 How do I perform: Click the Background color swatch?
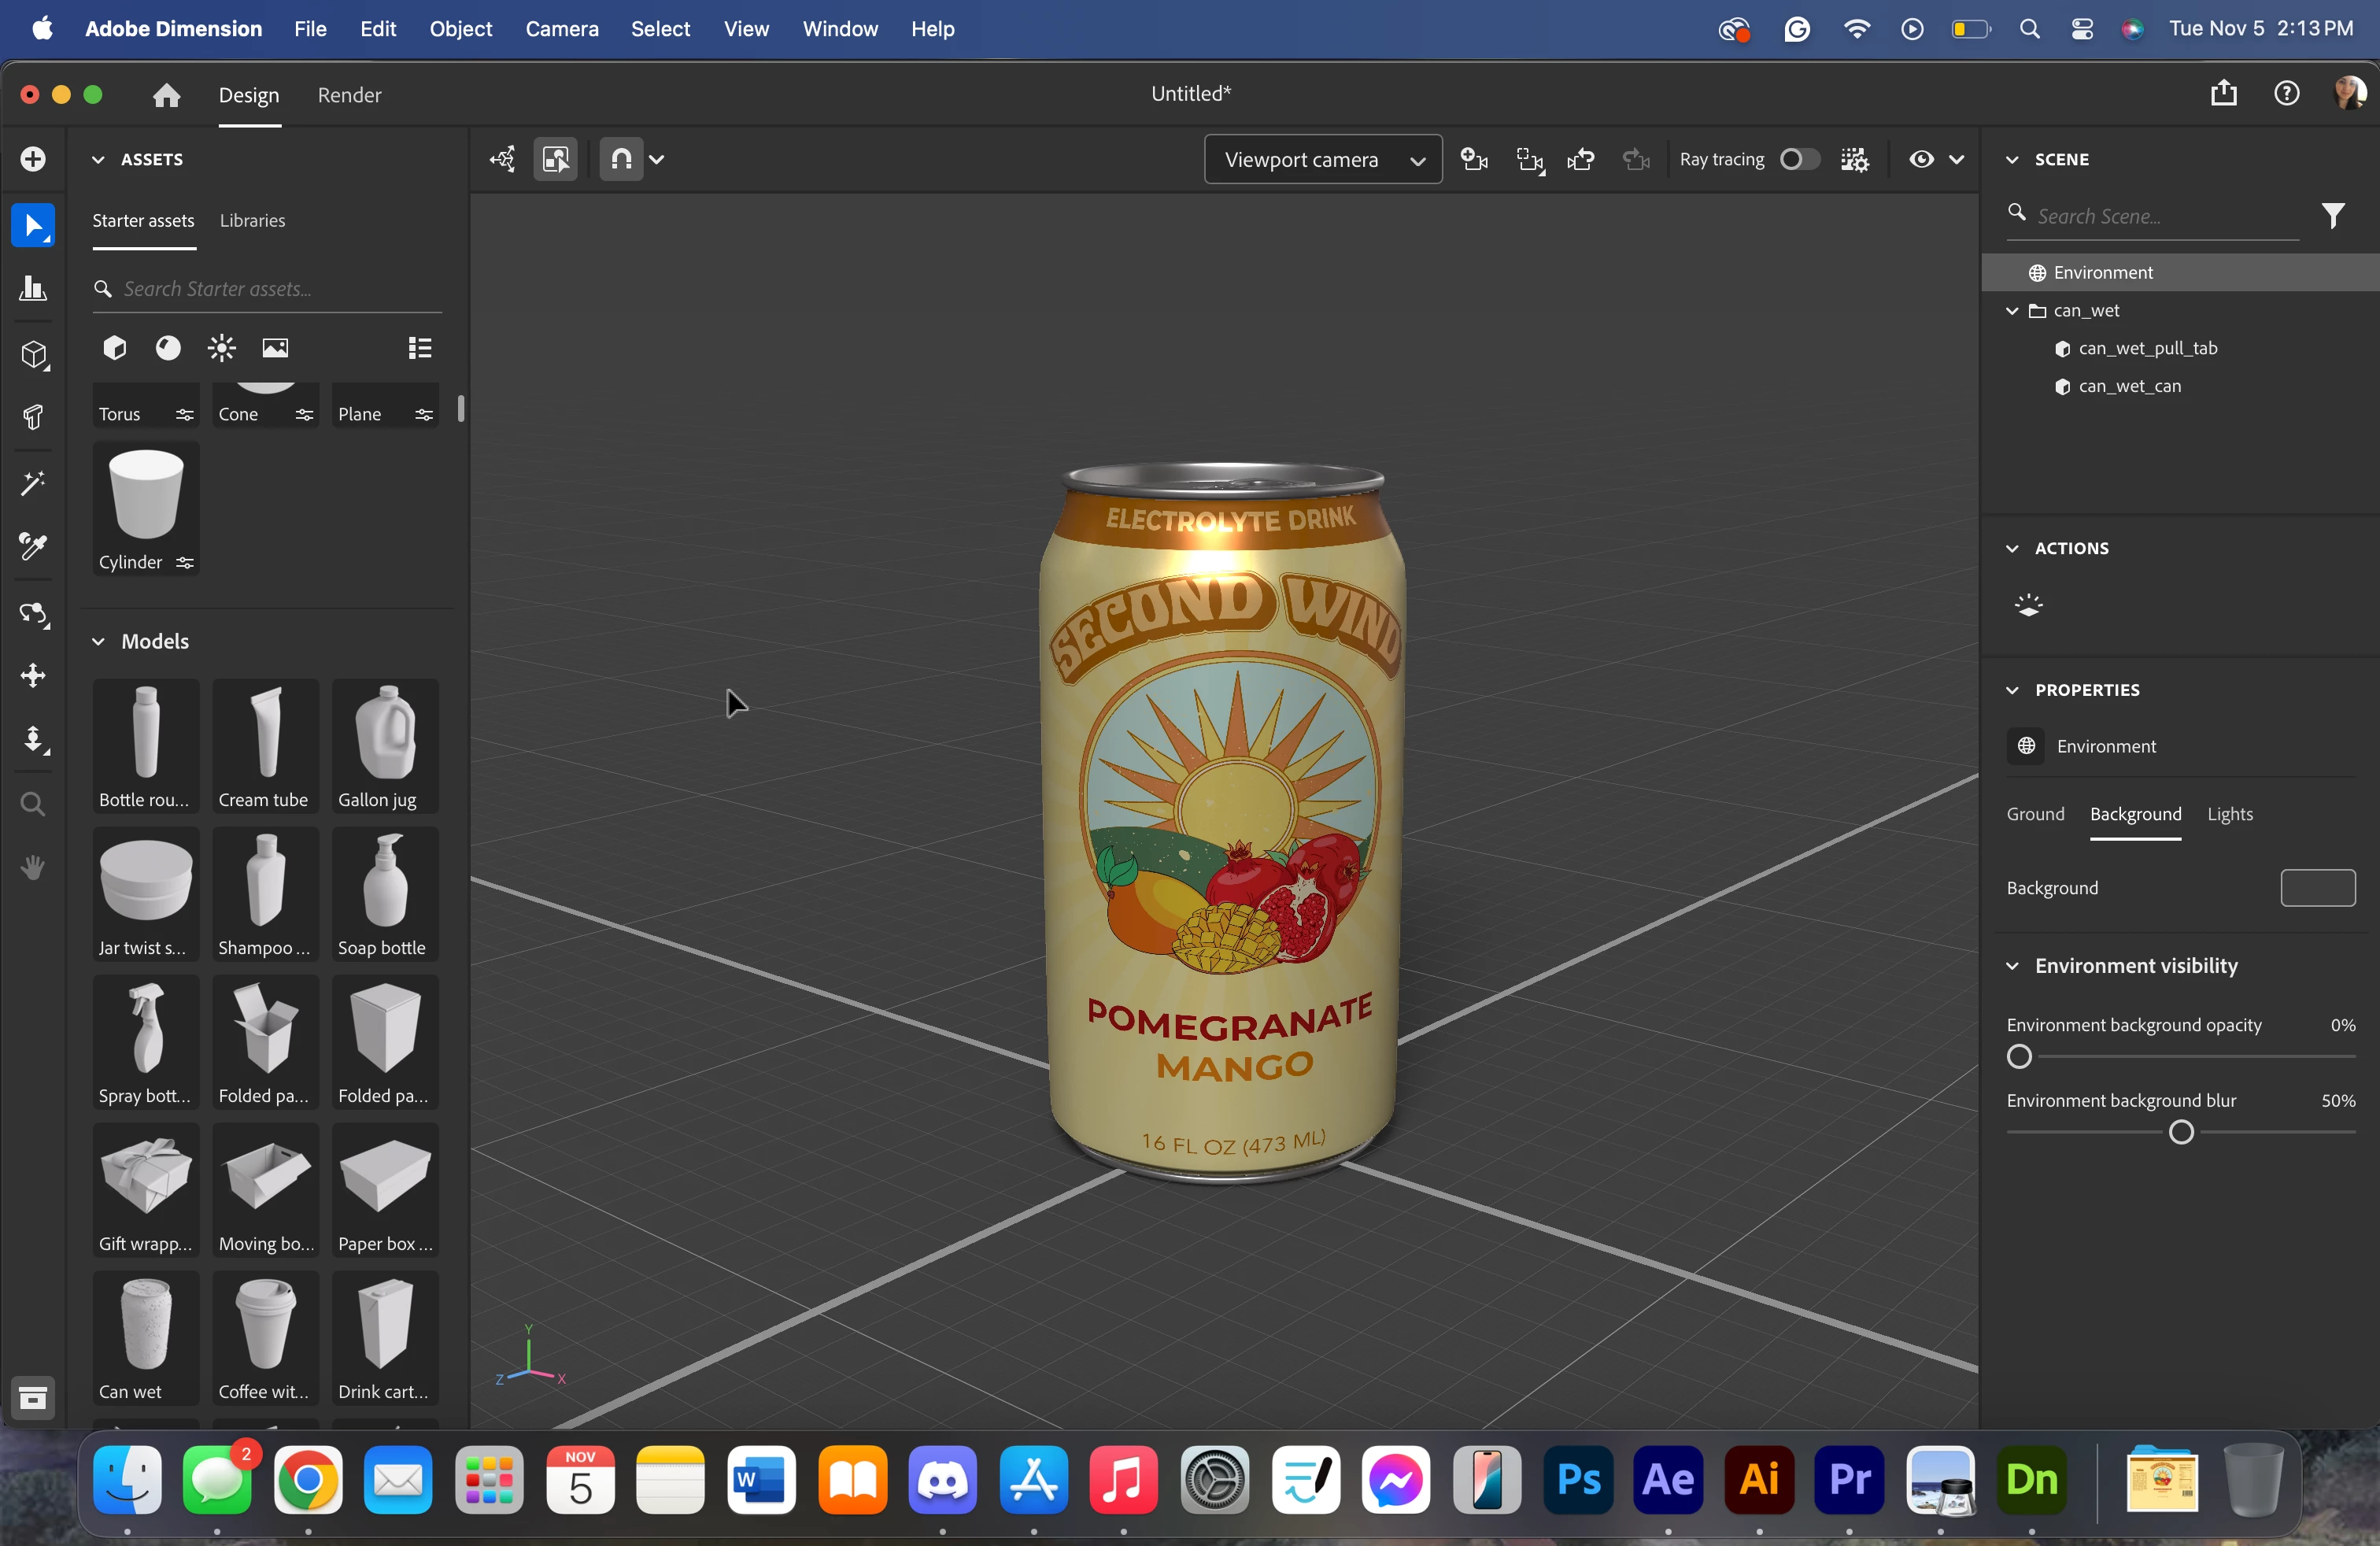coord(2317,888)
